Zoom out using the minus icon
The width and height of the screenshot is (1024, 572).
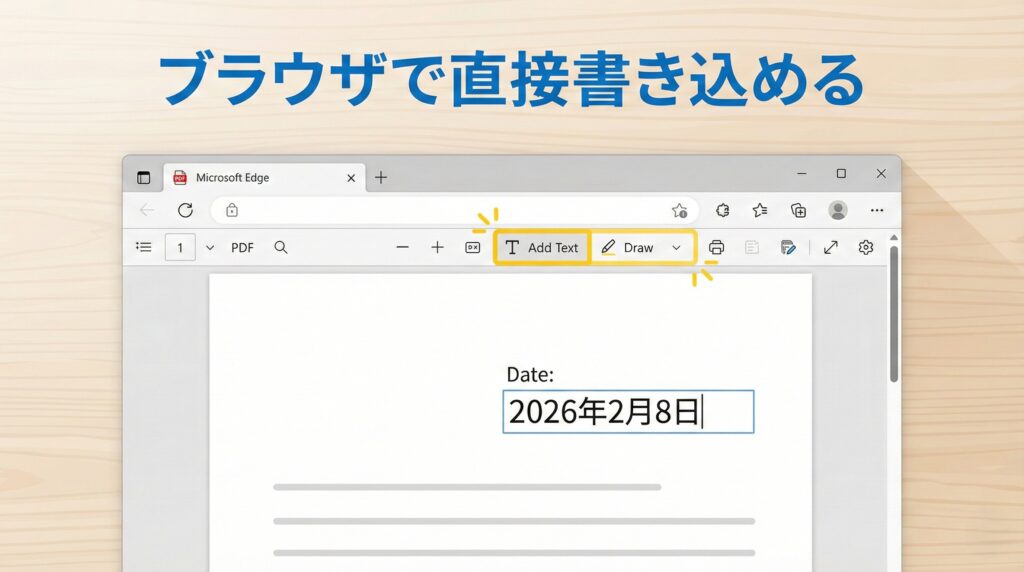[402, 248]
